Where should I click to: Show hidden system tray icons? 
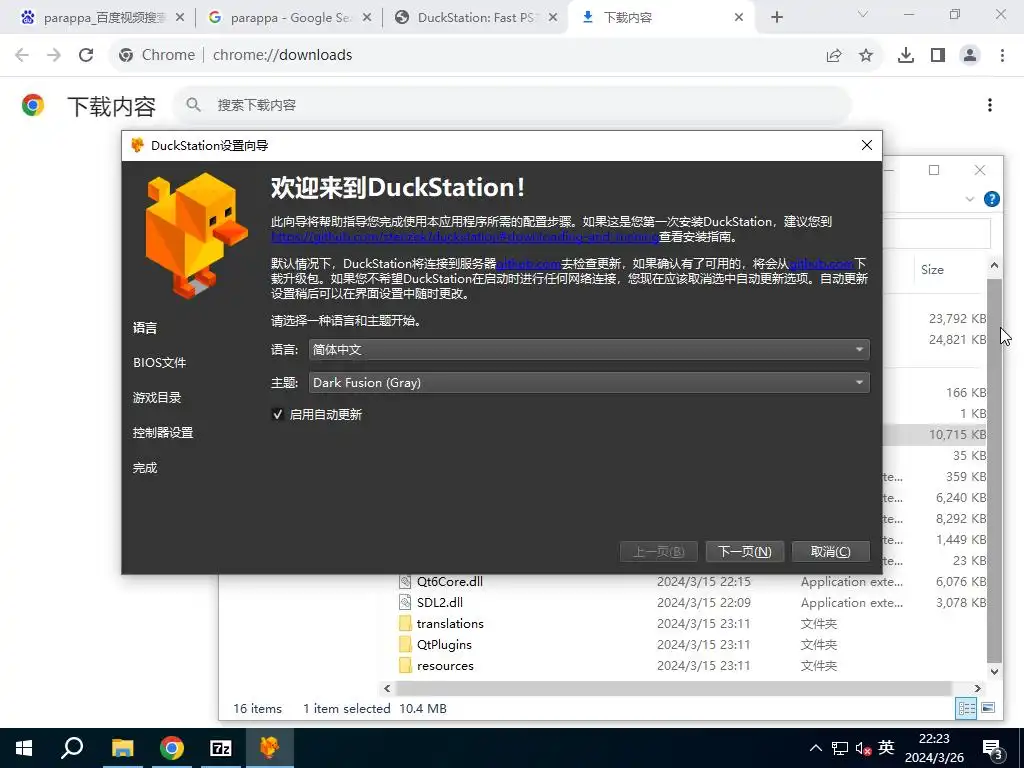pos(816,748)
